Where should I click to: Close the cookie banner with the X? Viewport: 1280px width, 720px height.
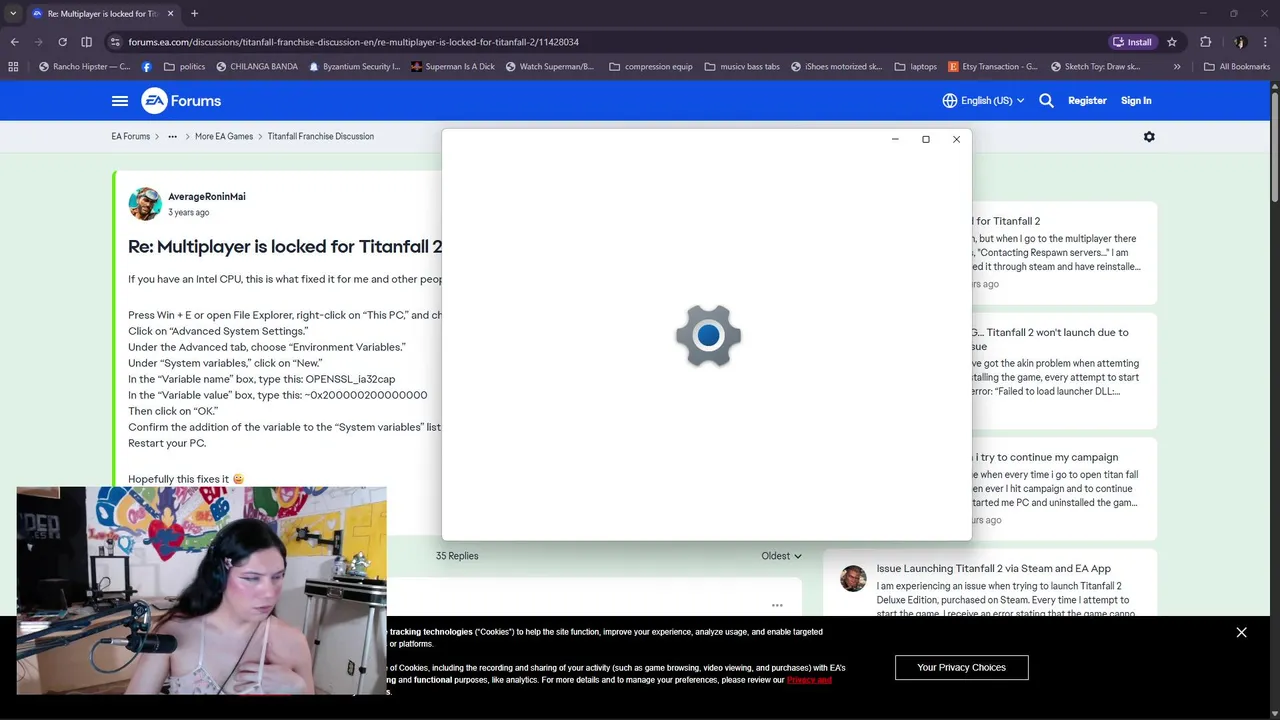(1241, 632)
